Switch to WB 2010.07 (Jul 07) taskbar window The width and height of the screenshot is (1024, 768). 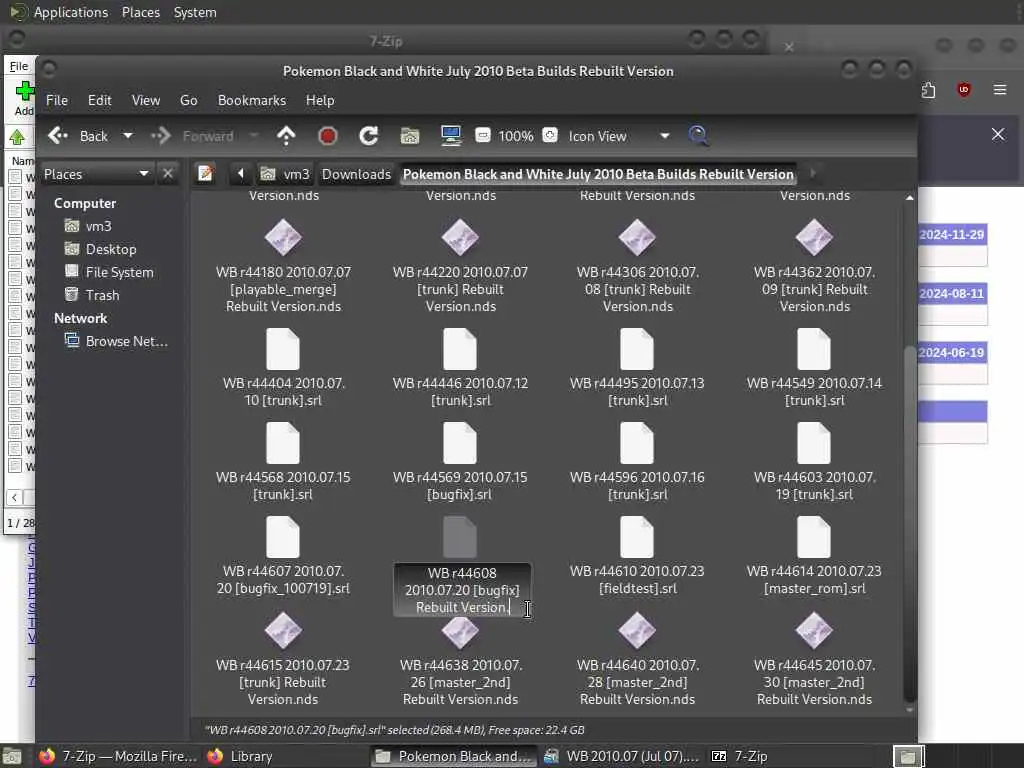pos(621,756)
